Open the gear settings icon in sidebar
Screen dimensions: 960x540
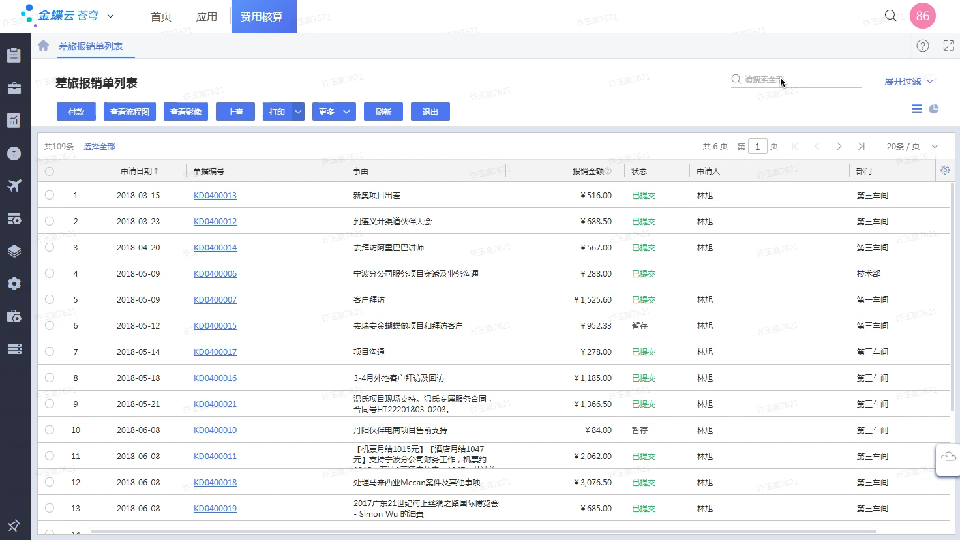coord(14,283)
